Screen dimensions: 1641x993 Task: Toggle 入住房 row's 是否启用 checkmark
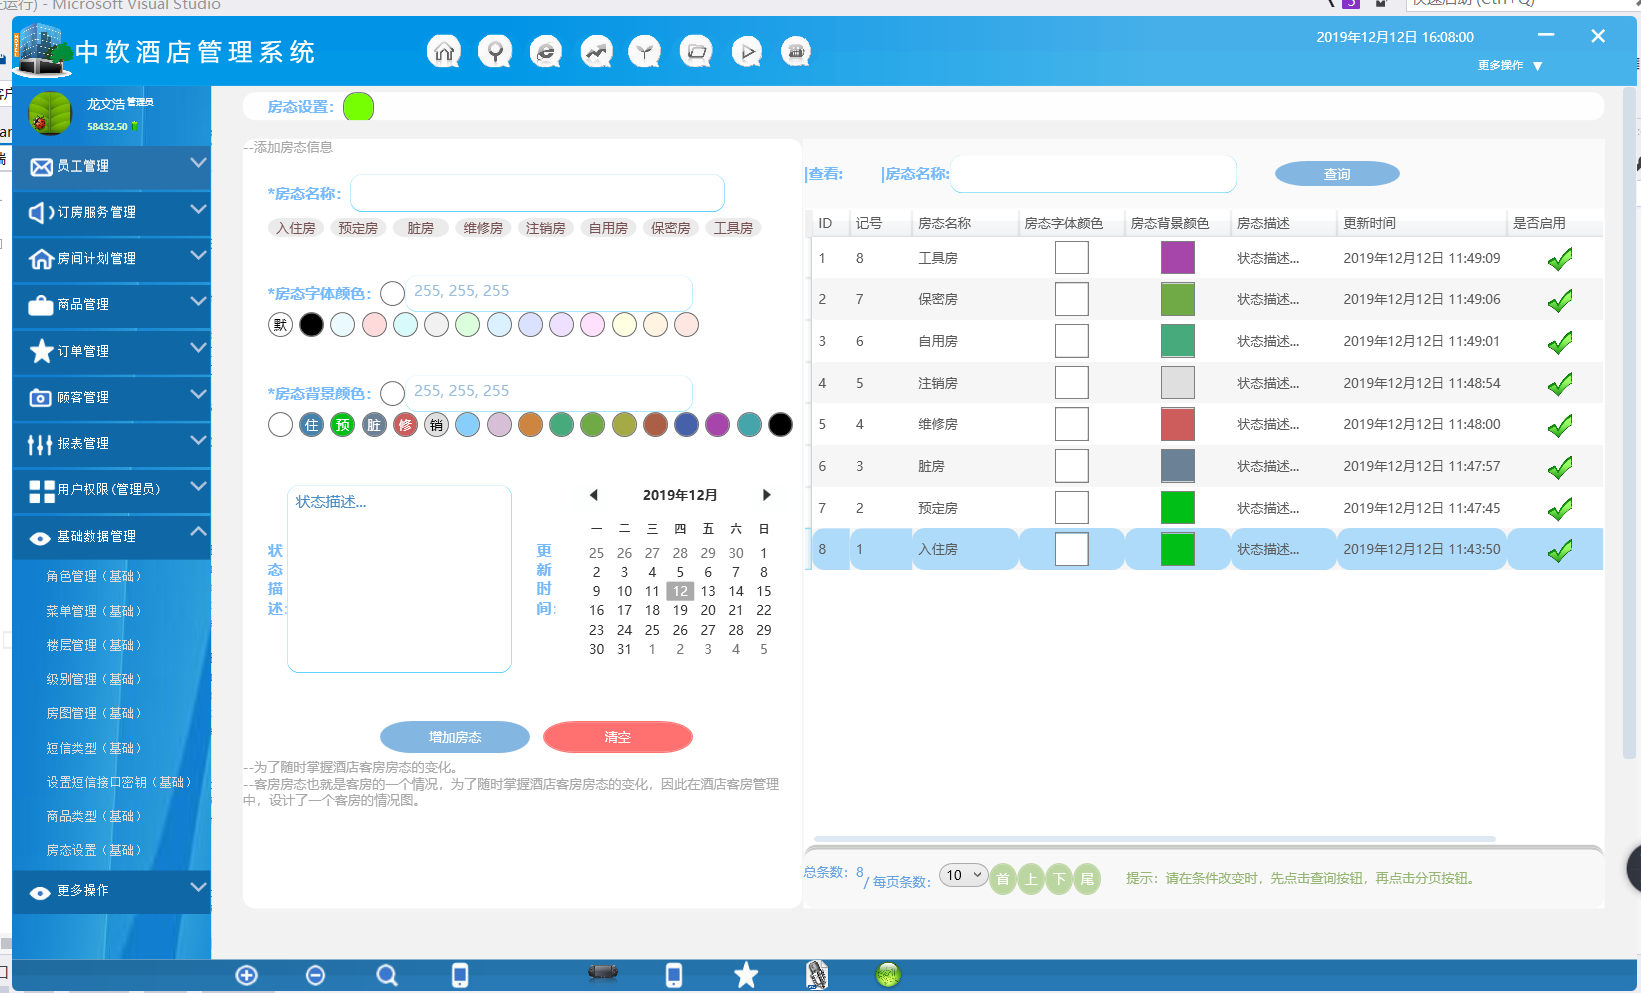tap(1558, 549)
